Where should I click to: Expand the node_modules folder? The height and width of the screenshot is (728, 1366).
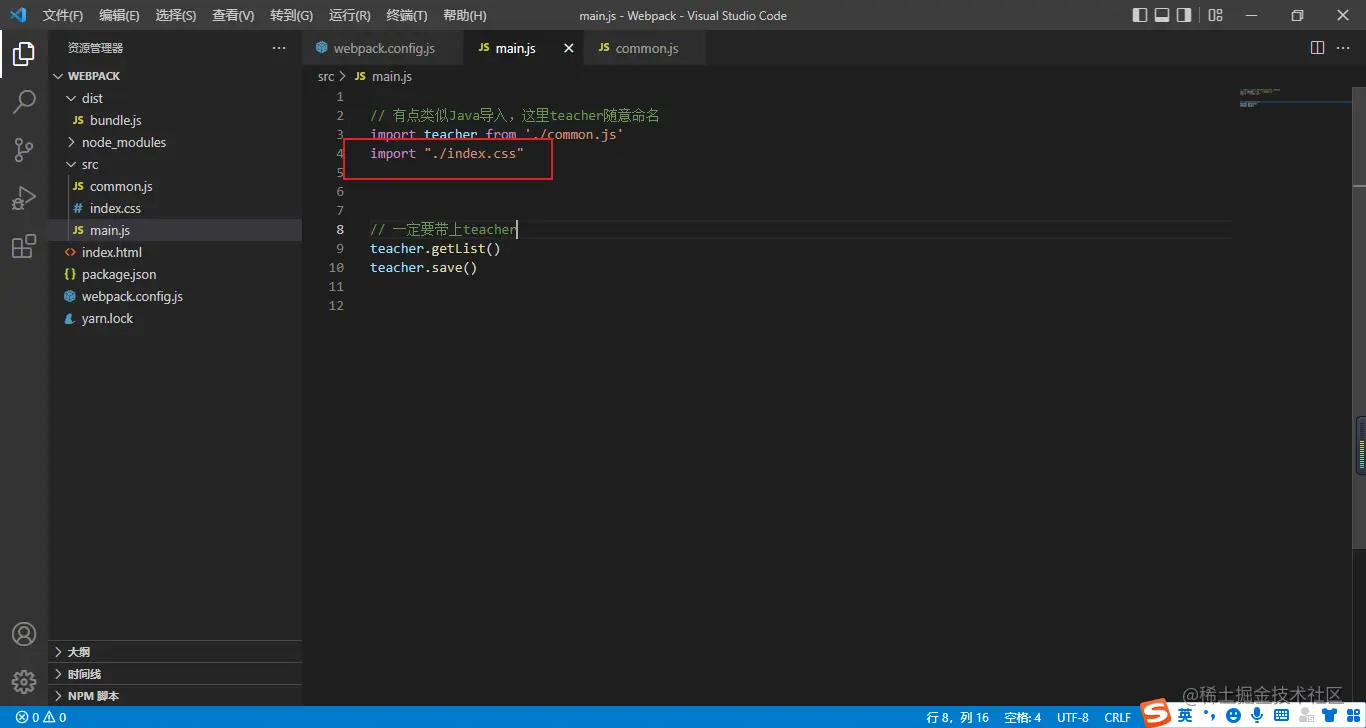176,142
